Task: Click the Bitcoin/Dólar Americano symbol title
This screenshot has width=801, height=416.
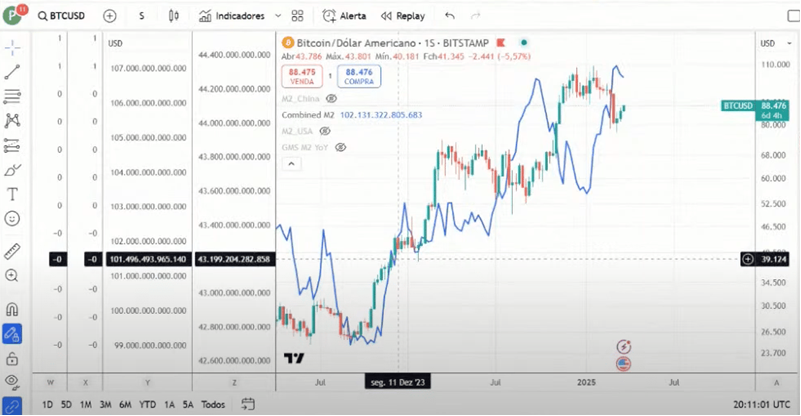Action: click(x=356, y=43)
